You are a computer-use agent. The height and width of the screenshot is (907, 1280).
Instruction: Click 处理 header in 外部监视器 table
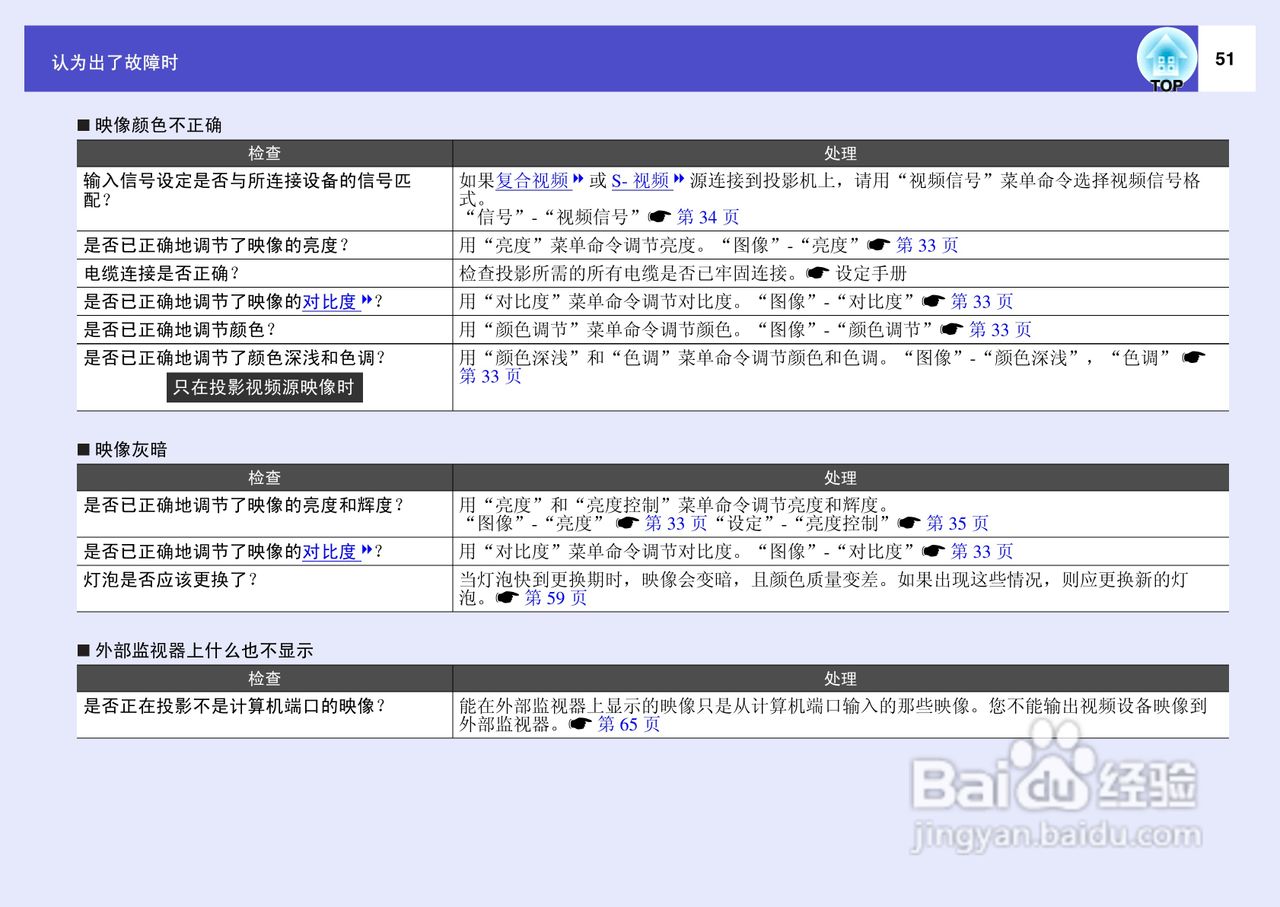click(840, 678)
